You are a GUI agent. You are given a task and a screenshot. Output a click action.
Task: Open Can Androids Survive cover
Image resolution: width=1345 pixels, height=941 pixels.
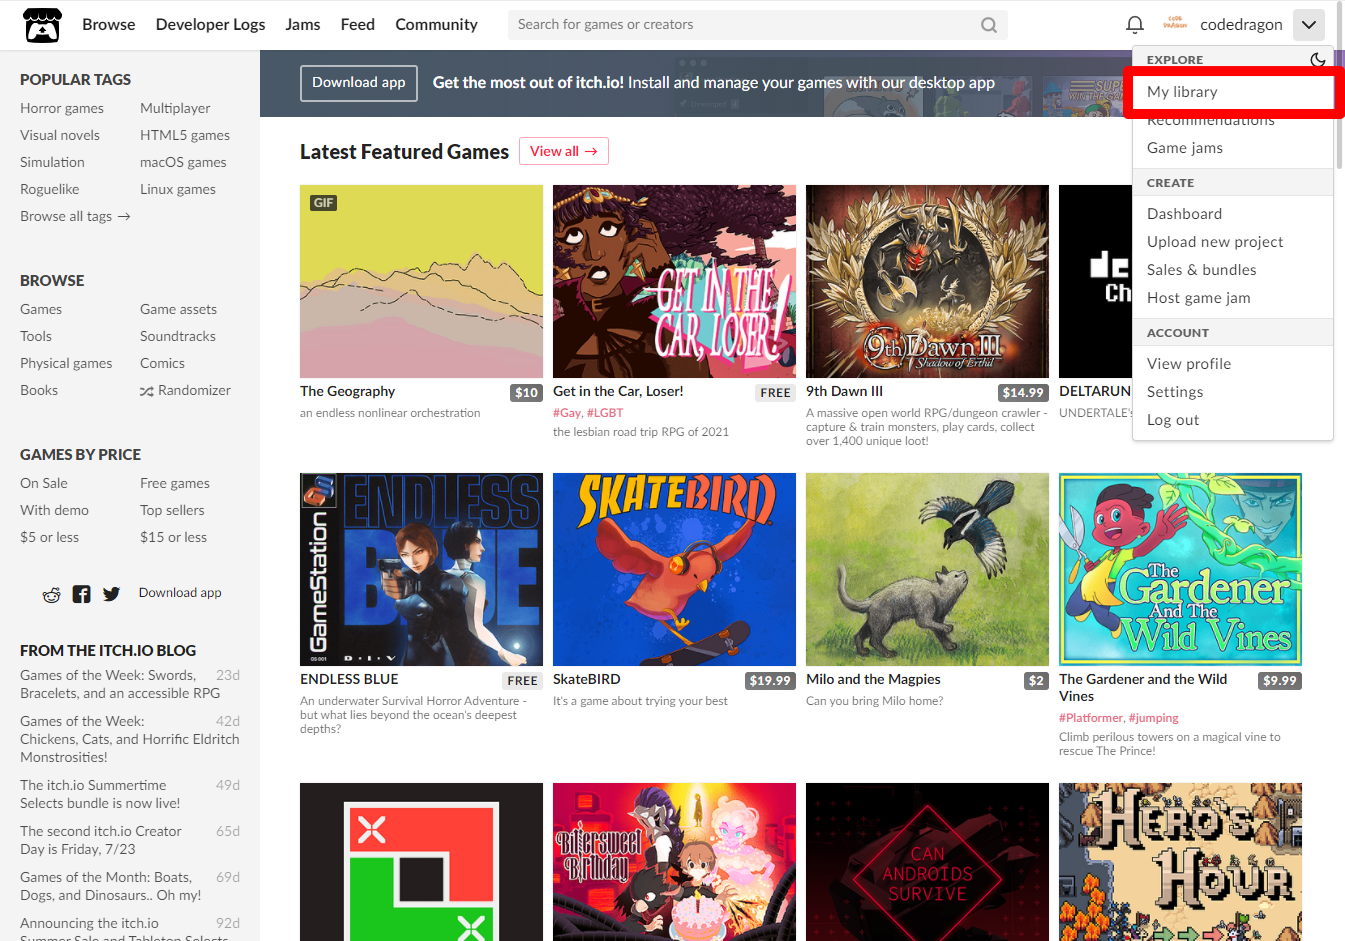927,862
